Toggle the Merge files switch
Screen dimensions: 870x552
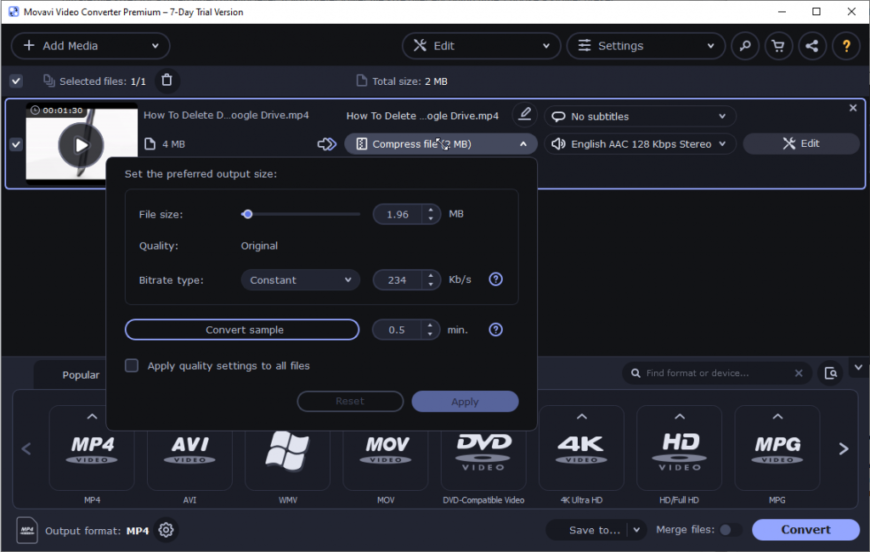click(729, 530)
